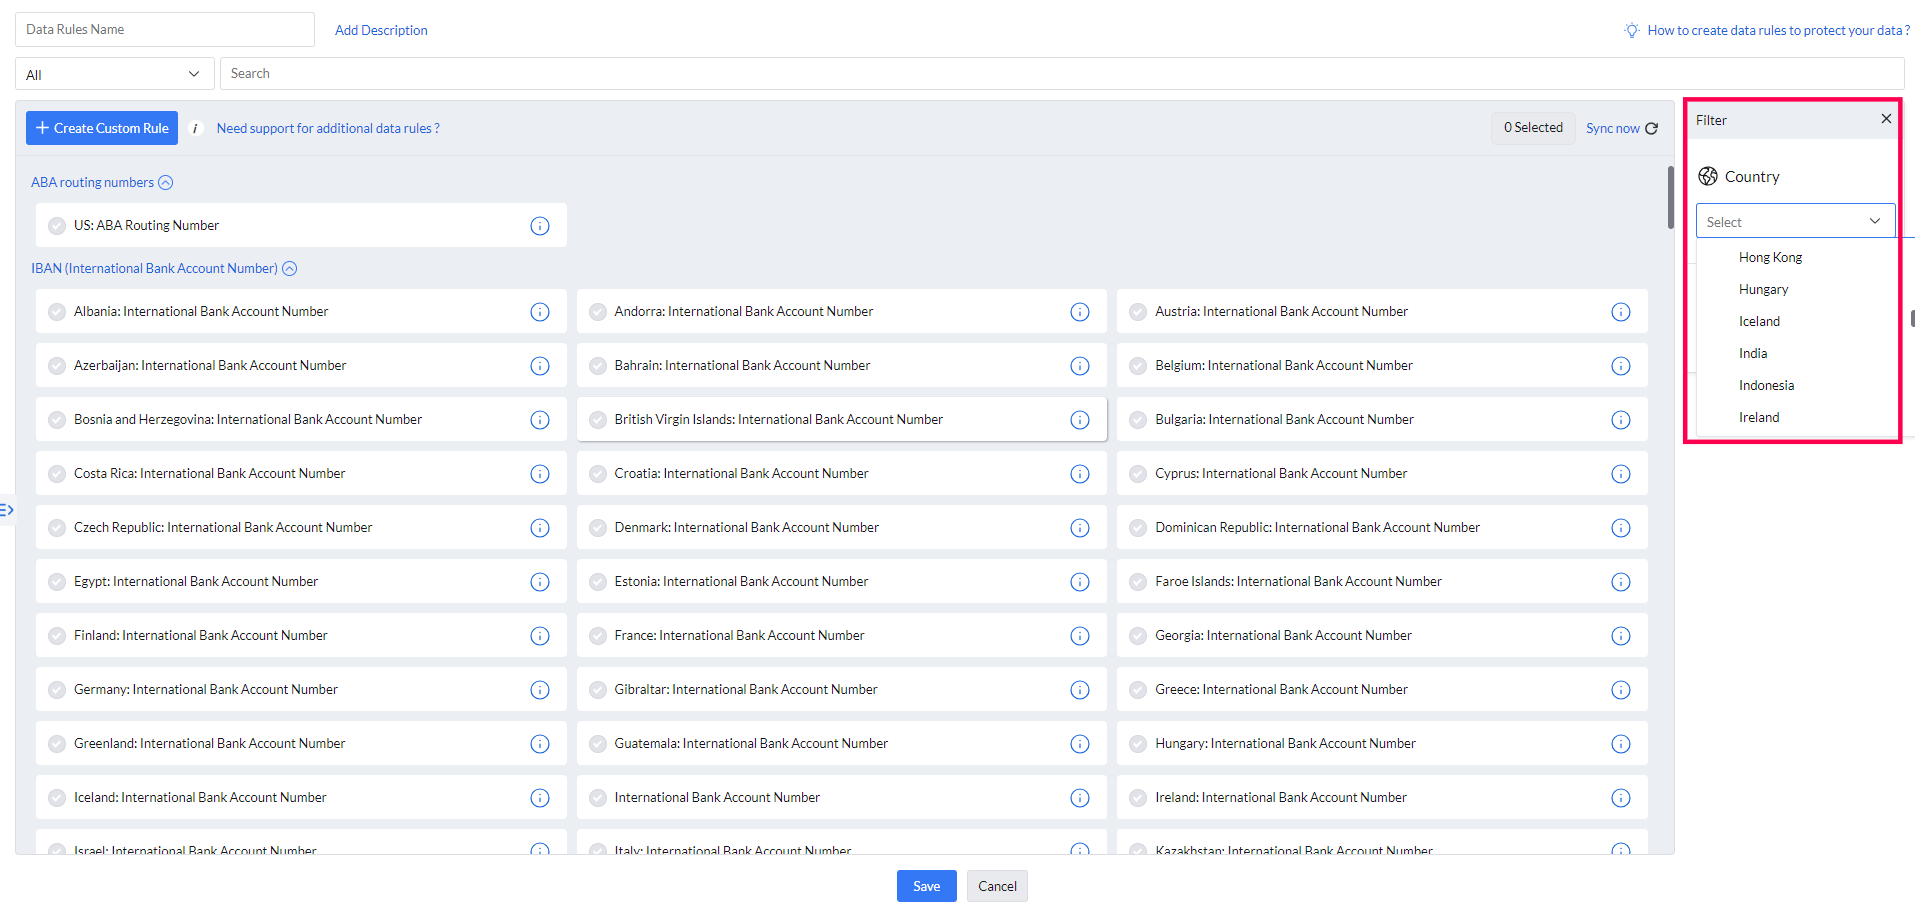Click the Create Custom Rule button
Image resolution: width=1915 pixels, height=917 pixels.
coord(102,128)
